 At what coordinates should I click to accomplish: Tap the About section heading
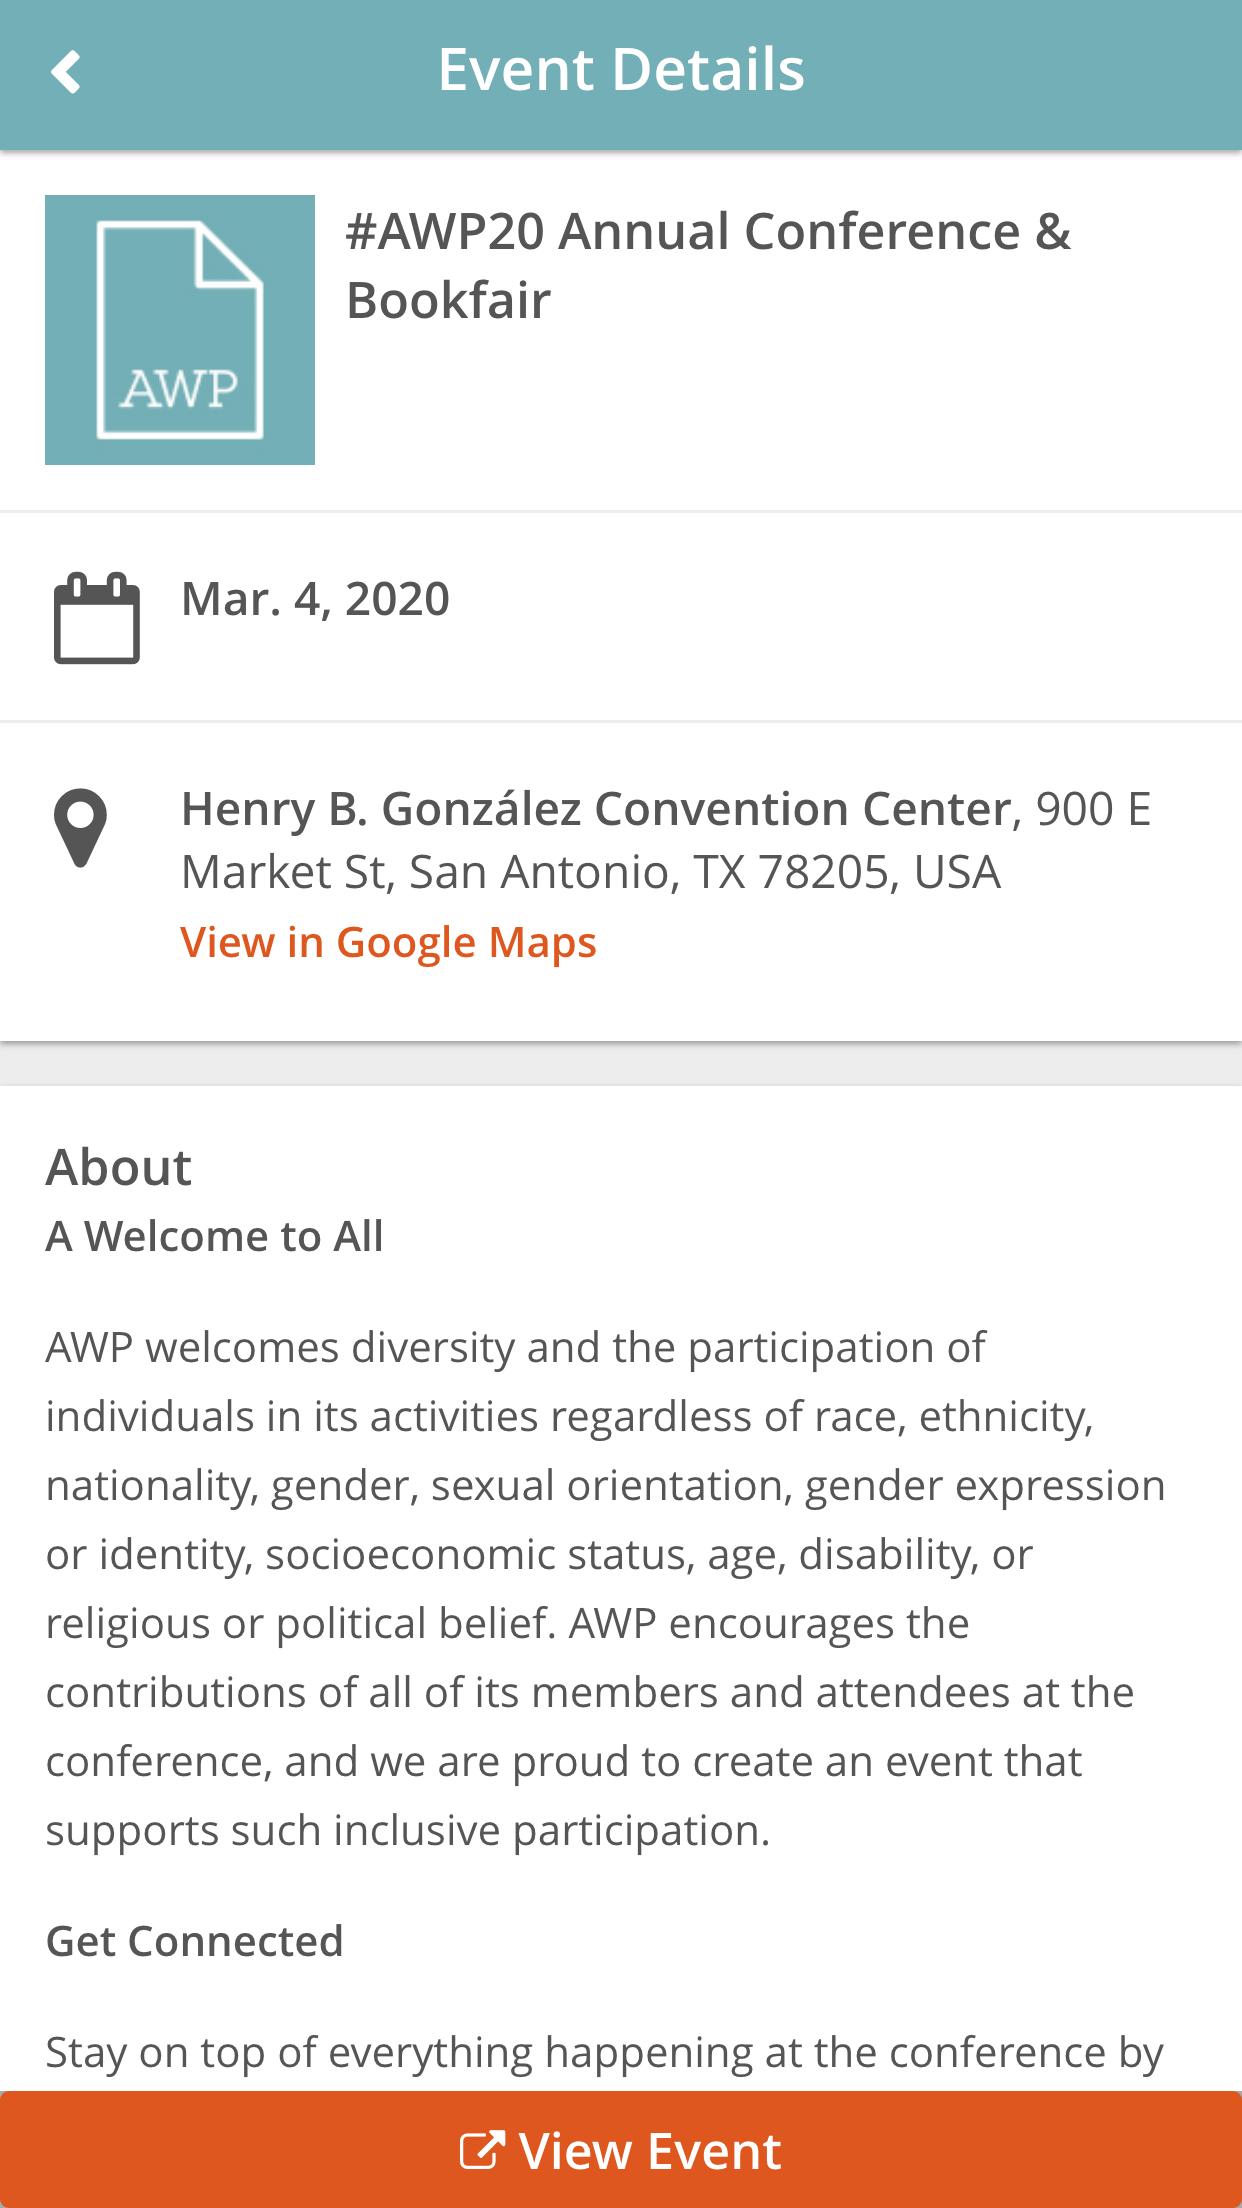[118, 1167]
